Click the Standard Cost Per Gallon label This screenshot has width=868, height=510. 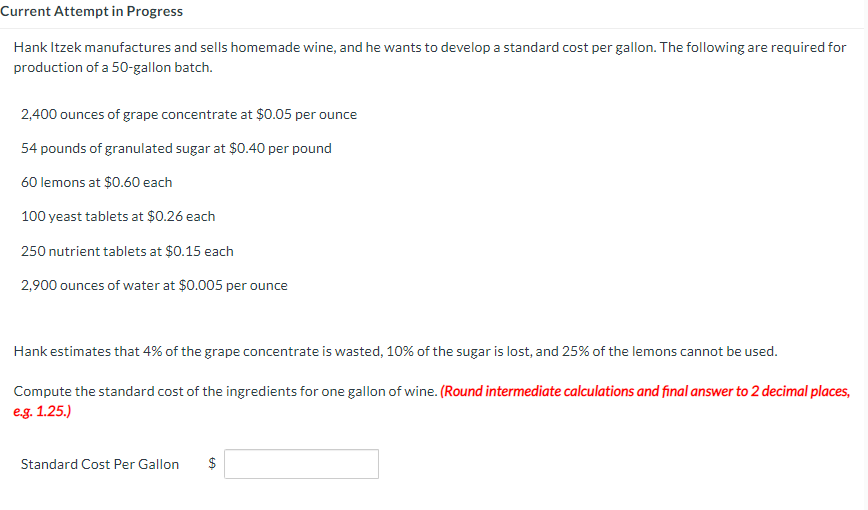pos(100,464)
